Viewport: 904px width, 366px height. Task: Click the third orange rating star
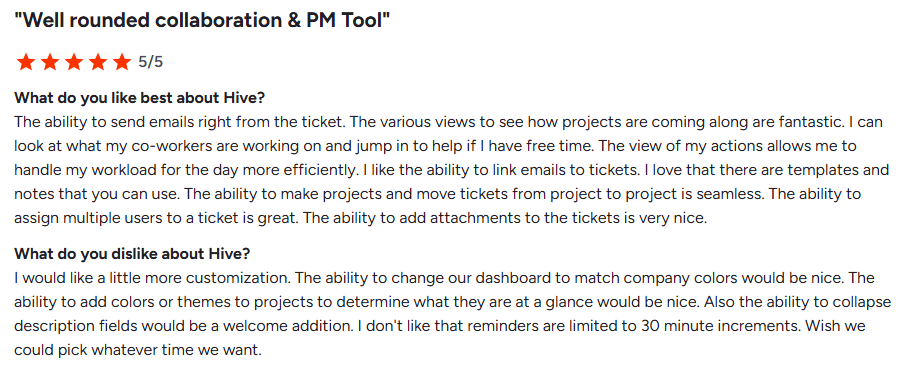pyautogui.click(x=73, y=62)
